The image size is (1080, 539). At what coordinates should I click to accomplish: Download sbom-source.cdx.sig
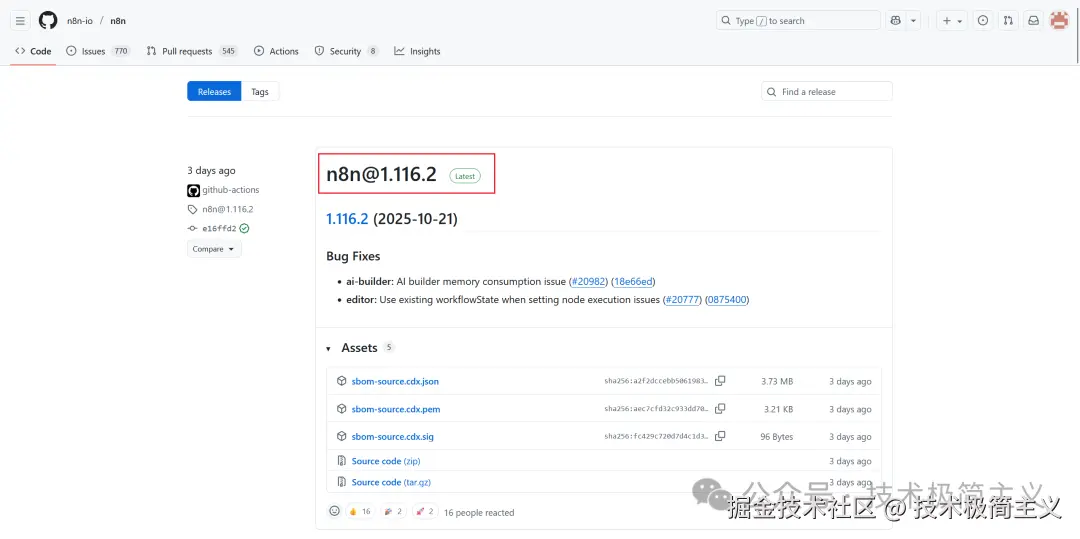coord(393,436)
